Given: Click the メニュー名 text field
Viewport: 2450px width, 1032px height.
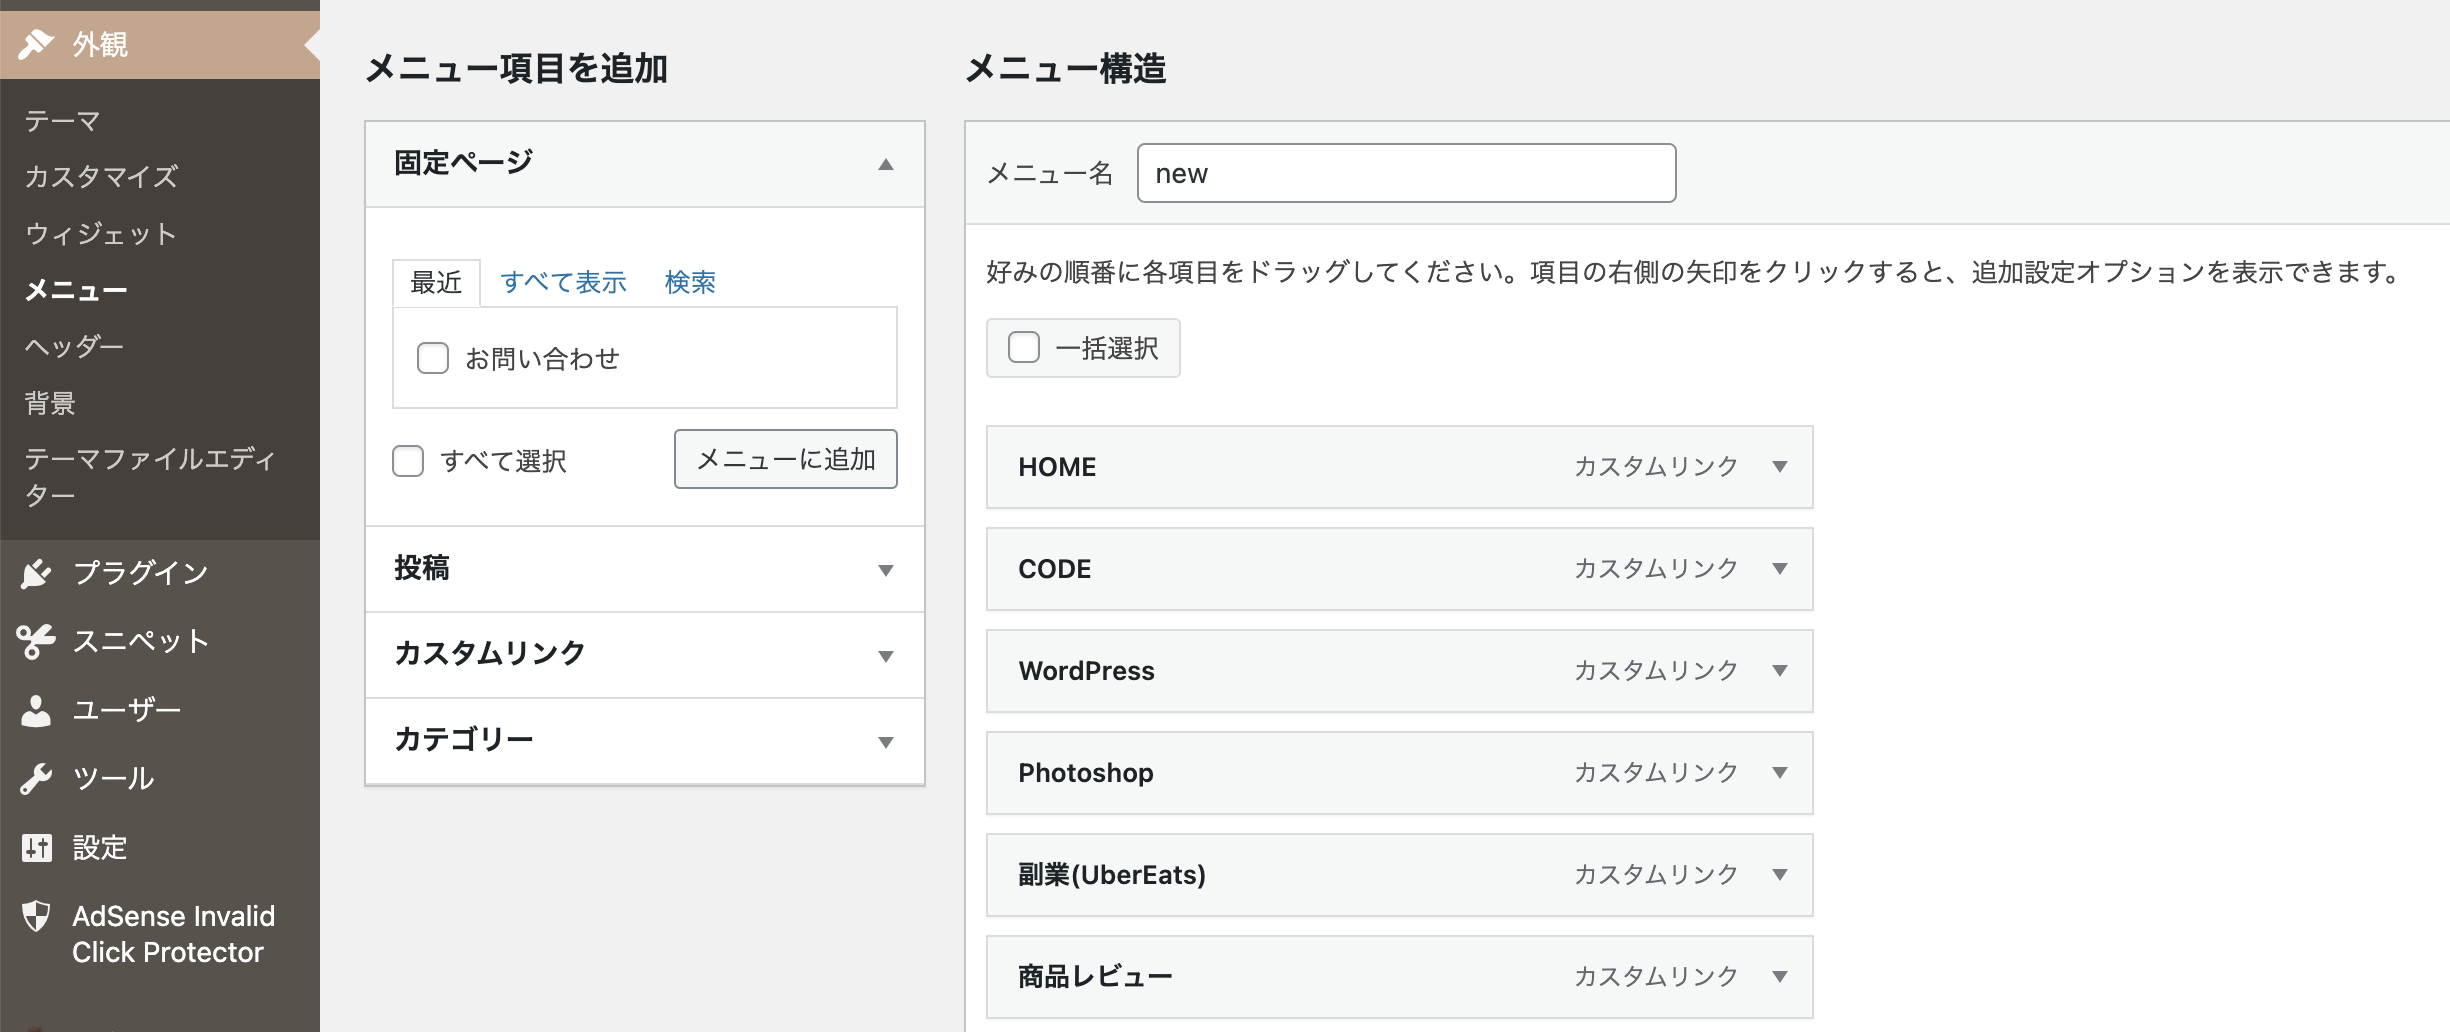Looking at the screenshot, I should (x=1406, y=173).
